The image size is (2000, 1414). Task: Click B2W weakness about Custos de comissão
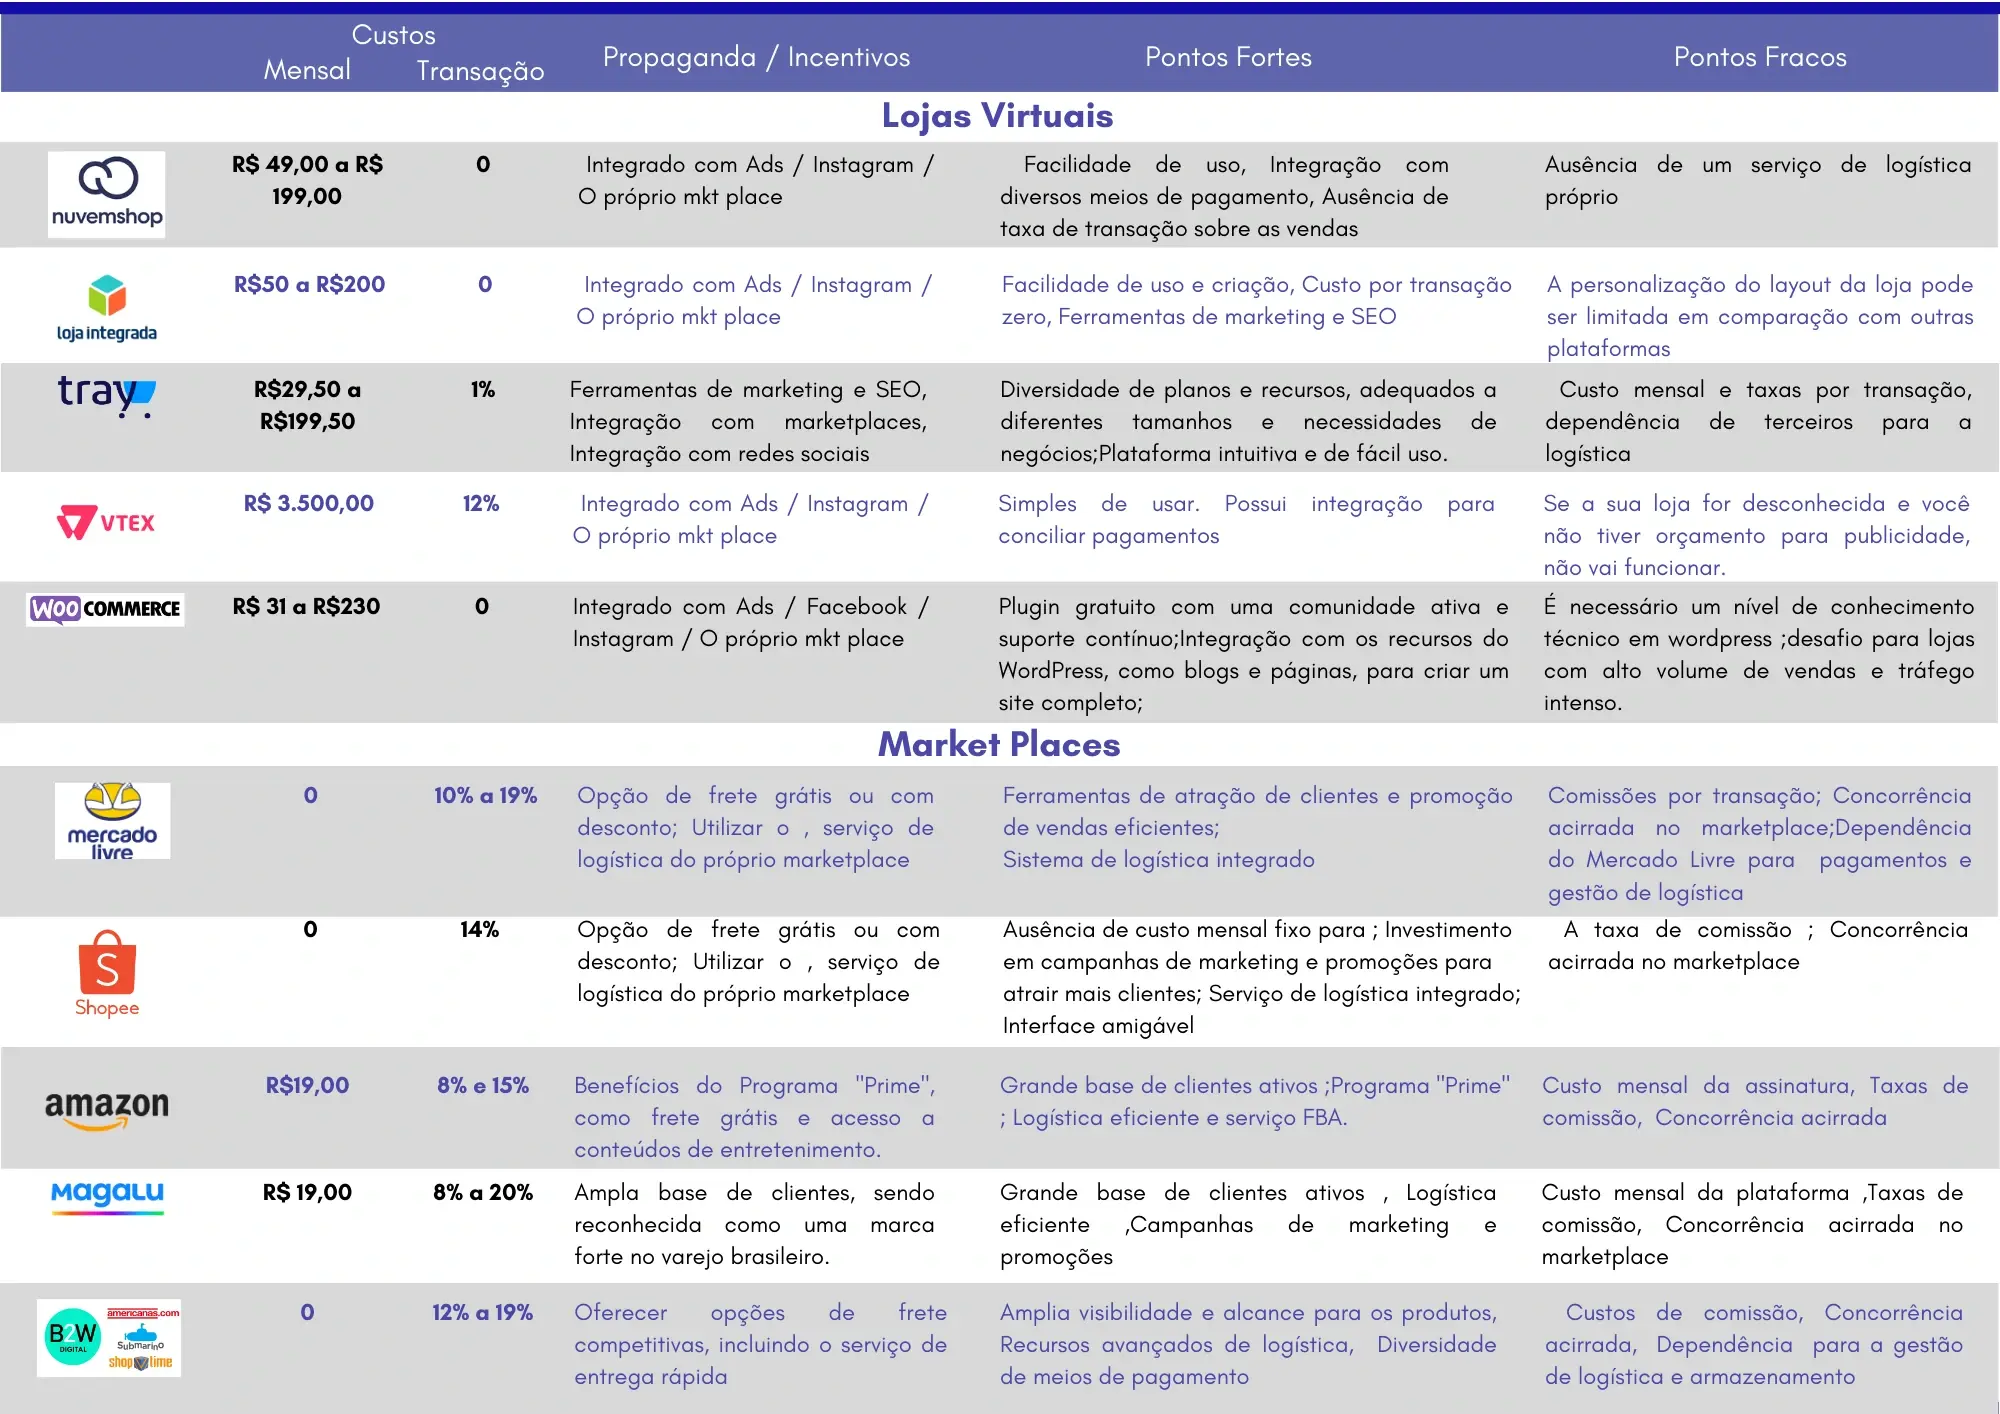(x=1754, y=1344)
